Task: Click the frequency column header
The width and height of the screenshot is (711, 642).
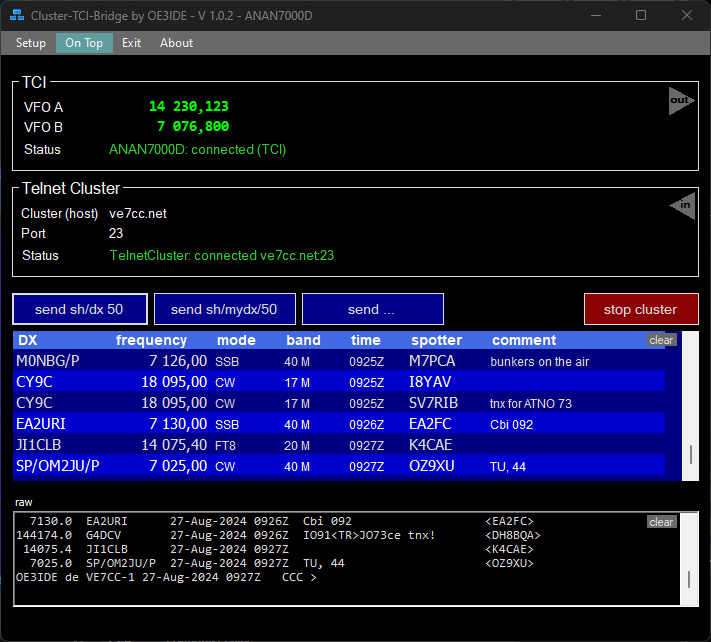Action: click(151, 340)
